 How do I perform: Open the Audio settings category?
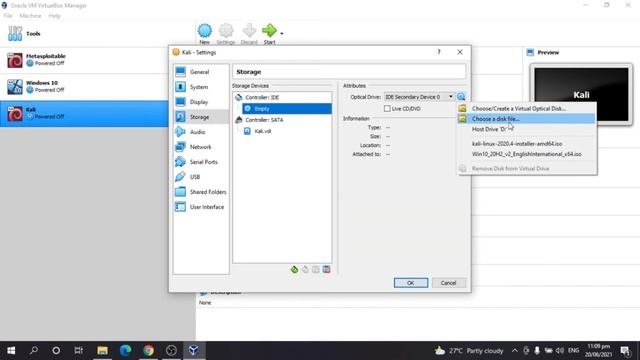[x=201, y=132]
